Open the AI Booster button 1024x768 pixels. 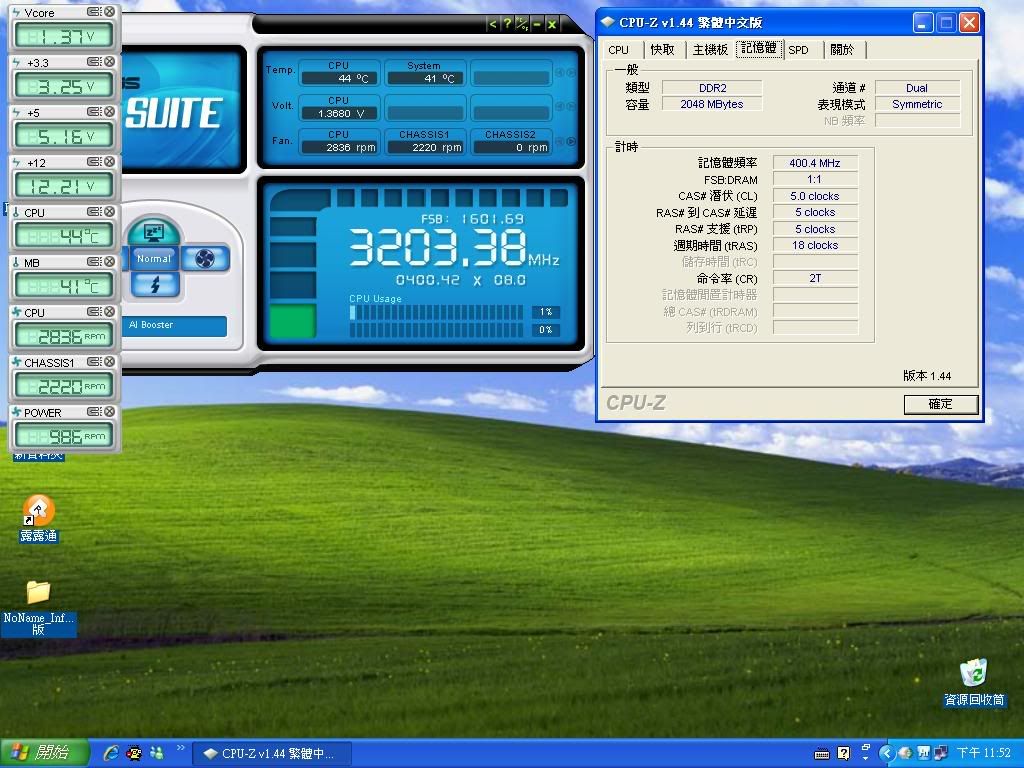point(174,325)
